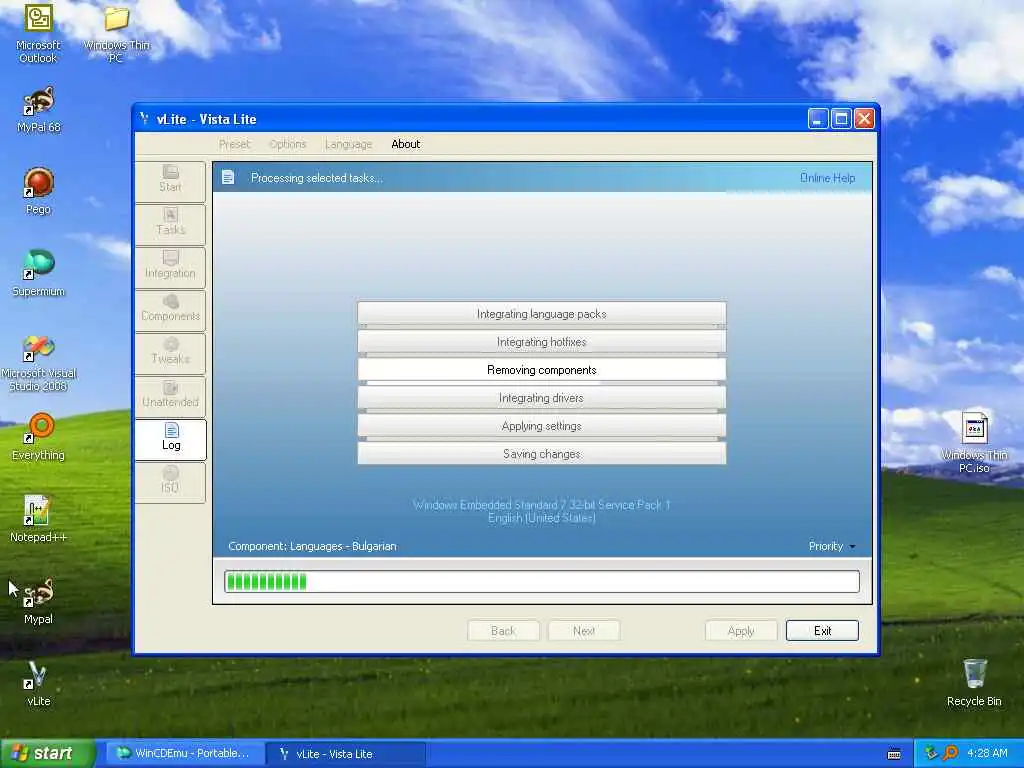
Task: Click the Exit button
Action: (822, 631)
